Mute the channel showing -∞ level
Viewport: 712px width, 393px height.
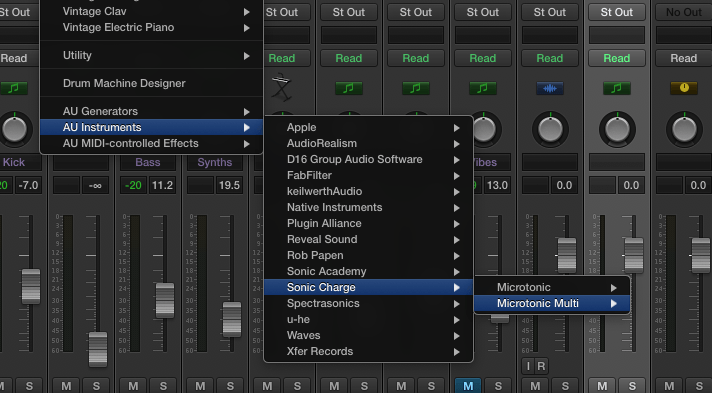(x=66, y=386)
